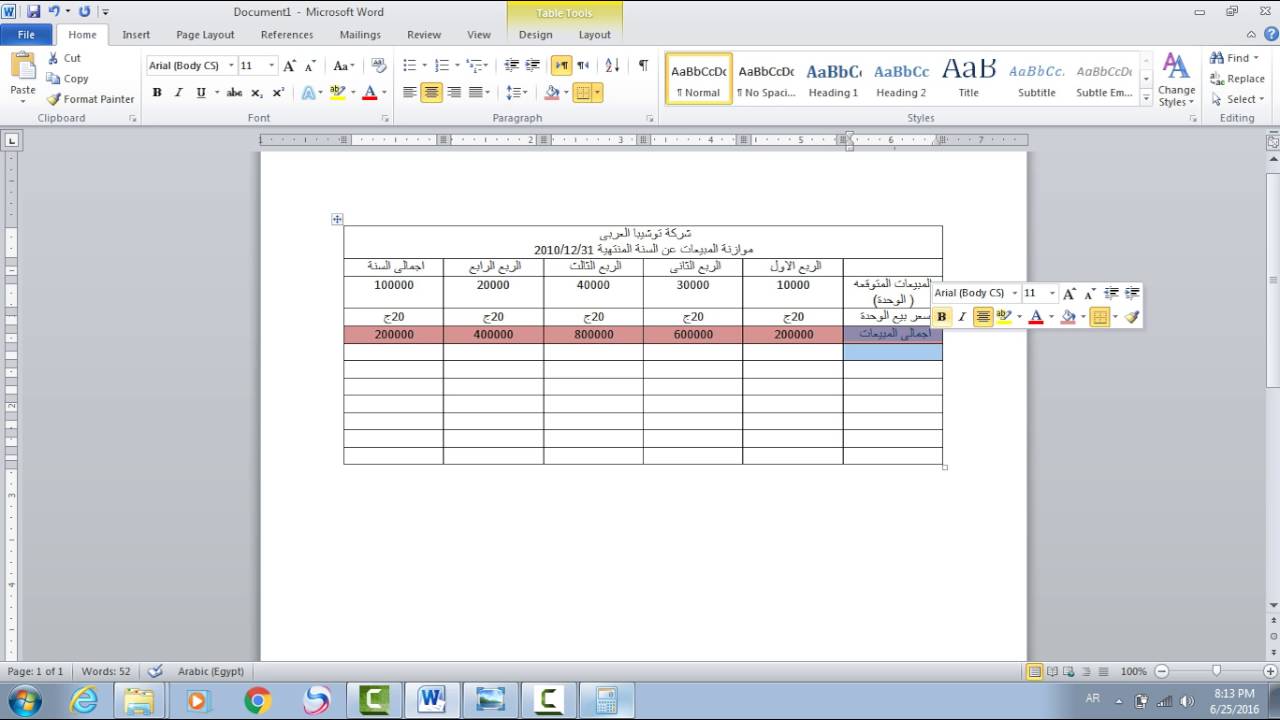Screen dimensions: 1280x720
Task: Click the table cell containing 800000
Action: (593, 335)
